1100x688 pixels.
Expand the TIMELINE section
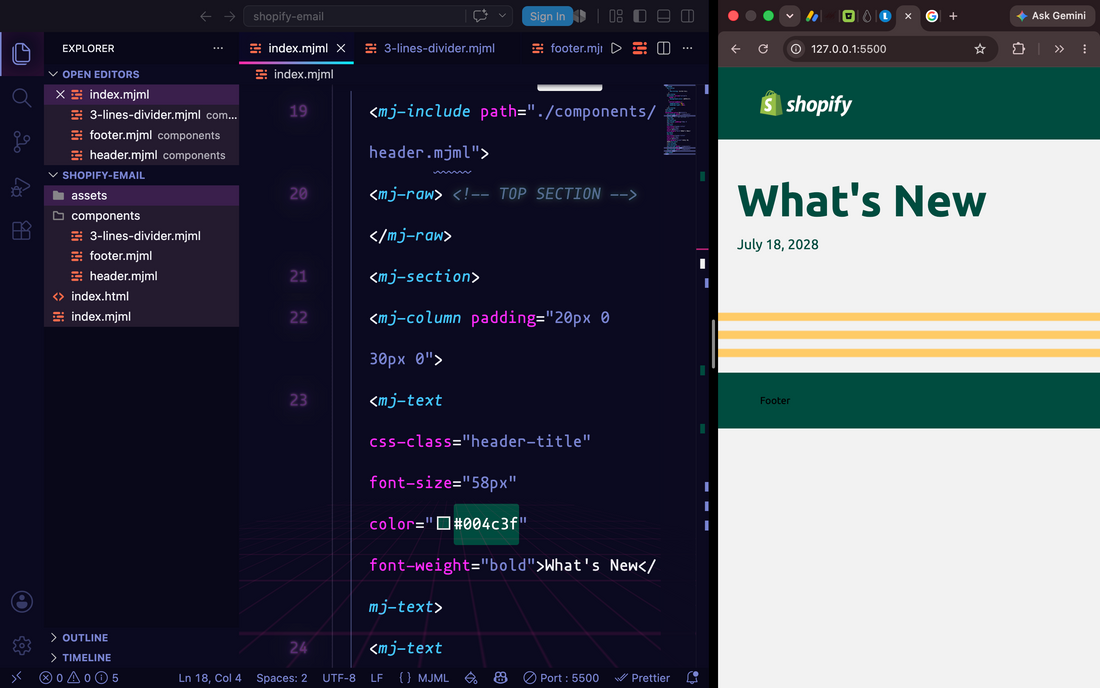coord(141,658)
